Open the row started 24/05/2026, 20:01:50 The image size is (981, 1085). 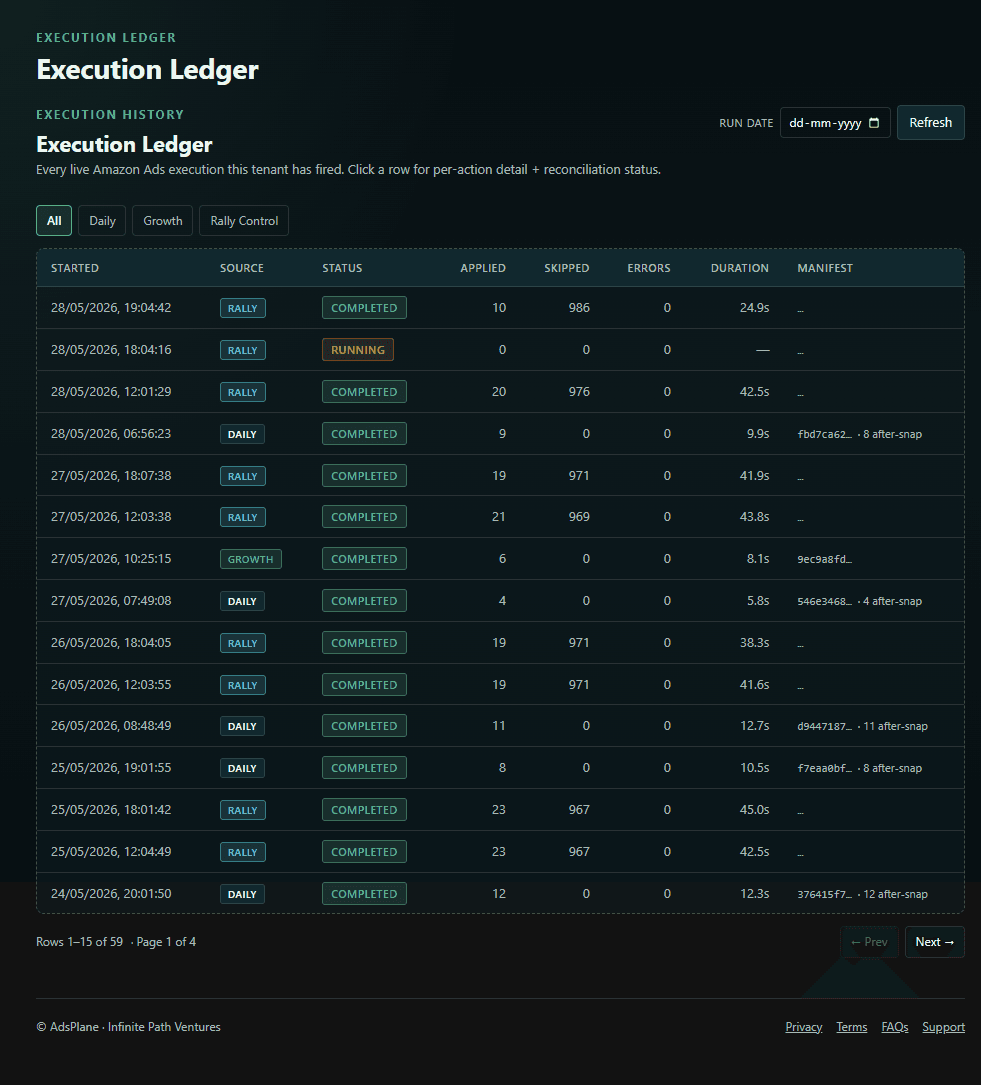click(500, 893)
